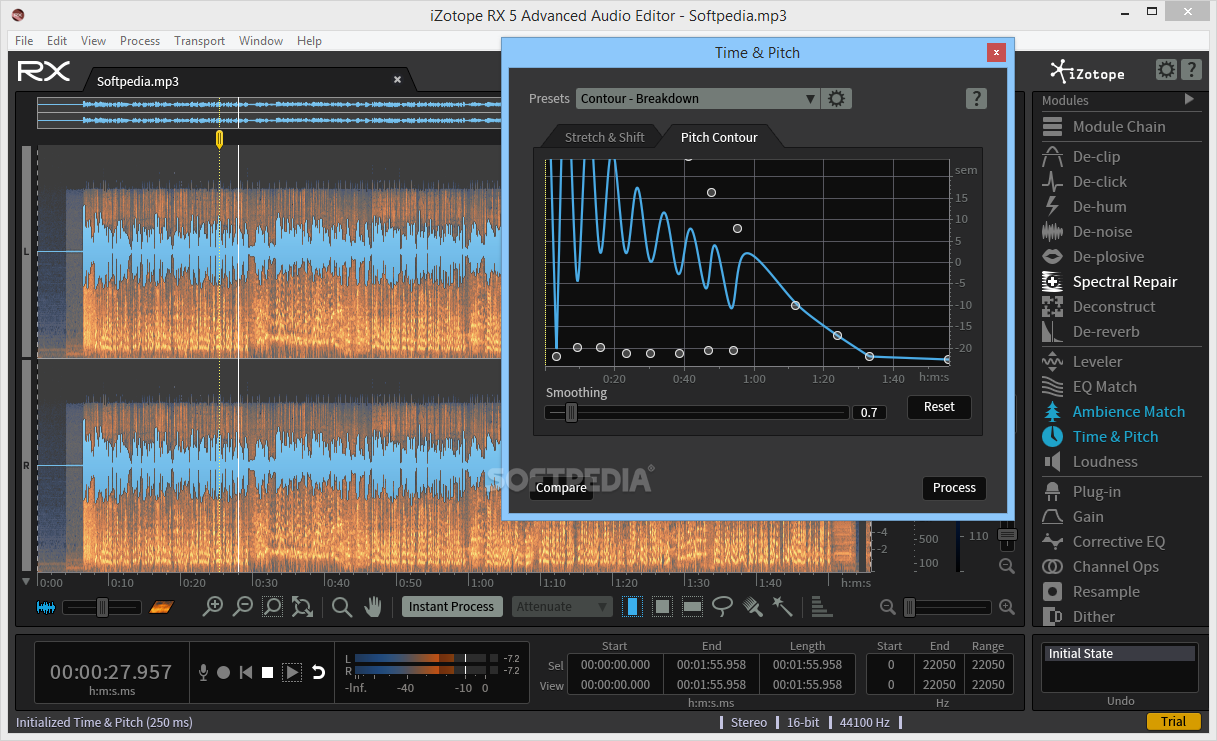Viewport: 1217px width, 741px height.
Task: Click the Reset button
Action: (939, 407)
